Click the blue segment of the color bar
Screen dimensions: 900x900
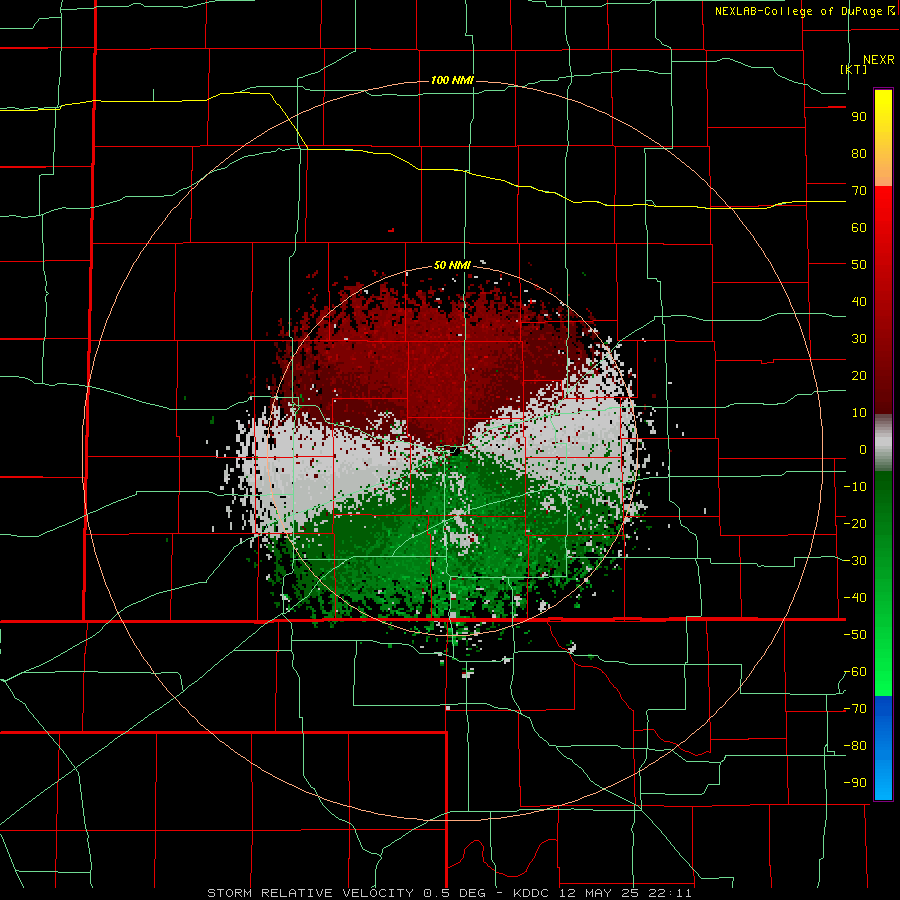[x=883, y=748]
